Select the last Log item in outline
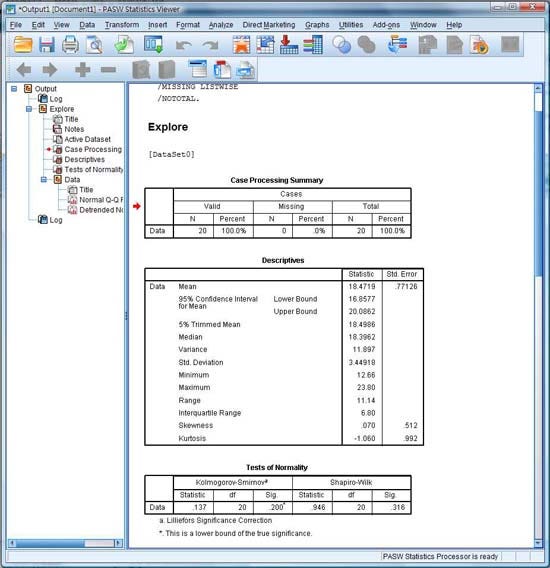This screenshot has width=550, height=568. coord(56,220)
